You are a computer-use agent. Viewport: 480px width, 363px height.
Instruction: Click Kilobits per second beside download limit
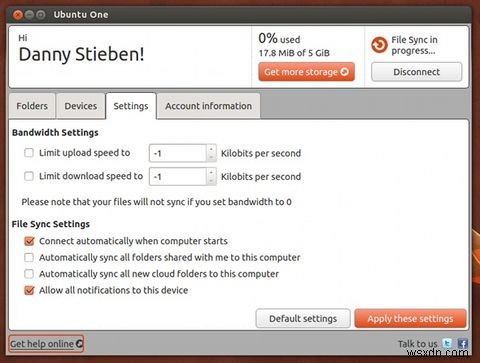[x=261, y=176]
